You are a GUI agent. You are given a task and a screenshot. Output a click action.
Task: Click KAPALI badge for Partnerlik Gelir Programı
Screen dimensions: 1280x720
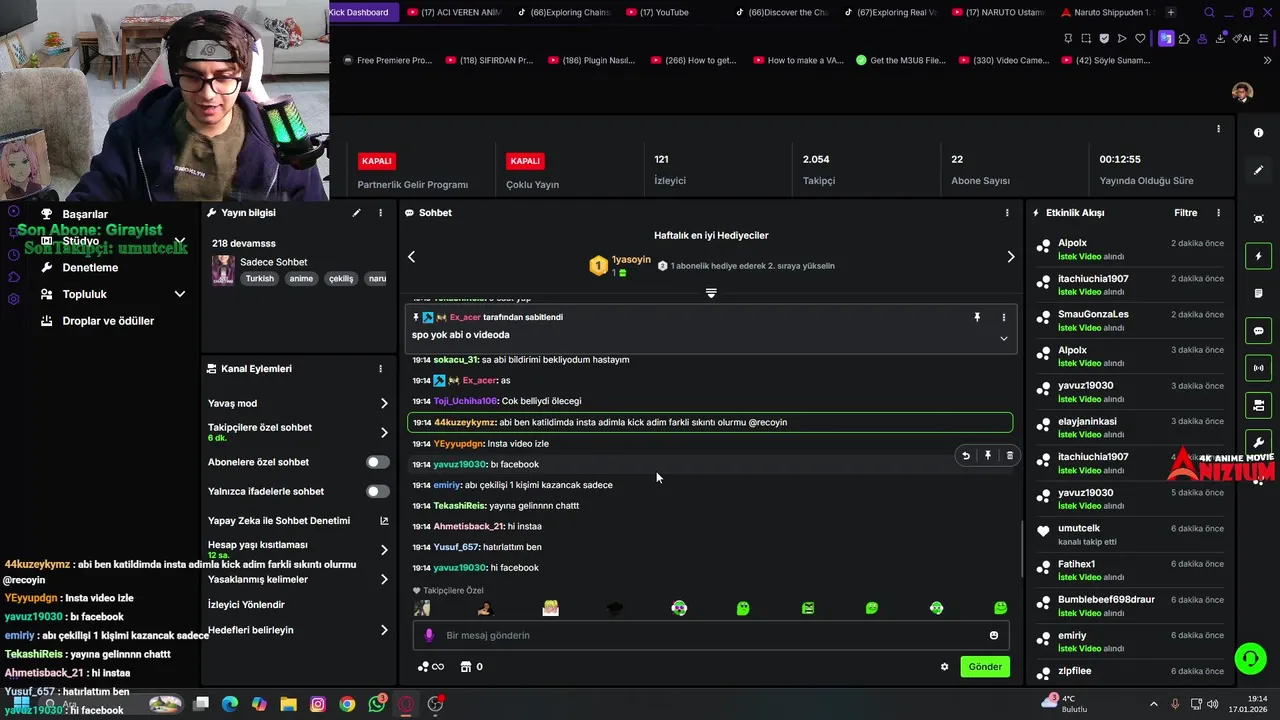point(377,161)
